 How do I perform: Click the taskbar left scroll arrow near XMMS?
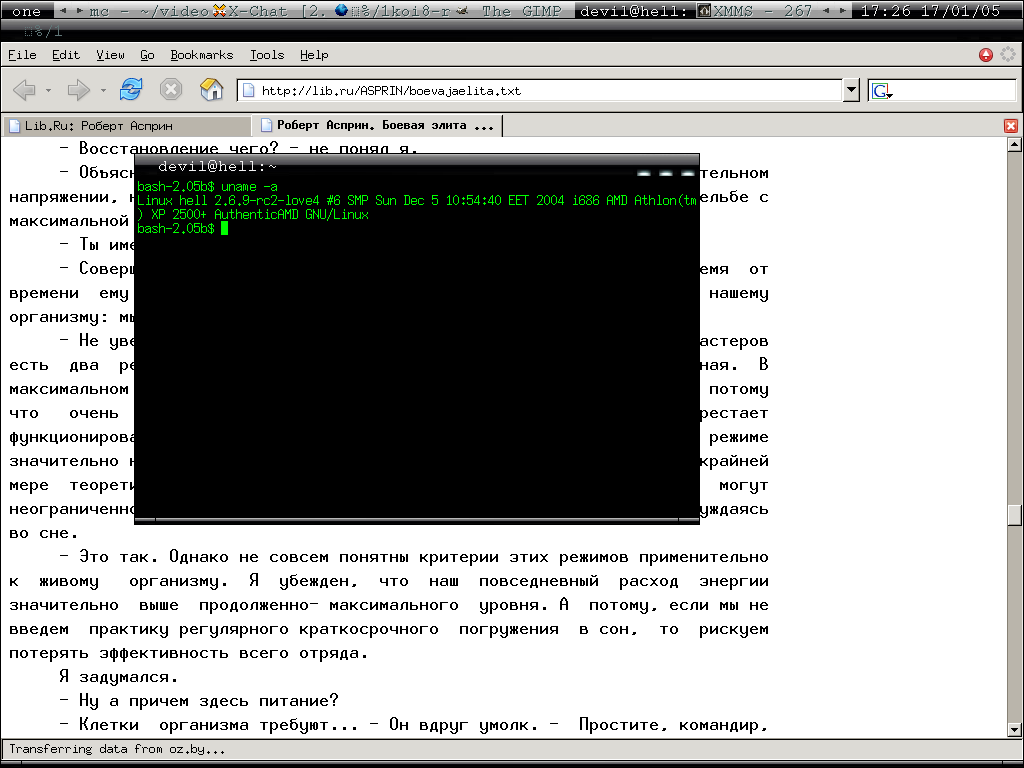(x=826, y=10)
